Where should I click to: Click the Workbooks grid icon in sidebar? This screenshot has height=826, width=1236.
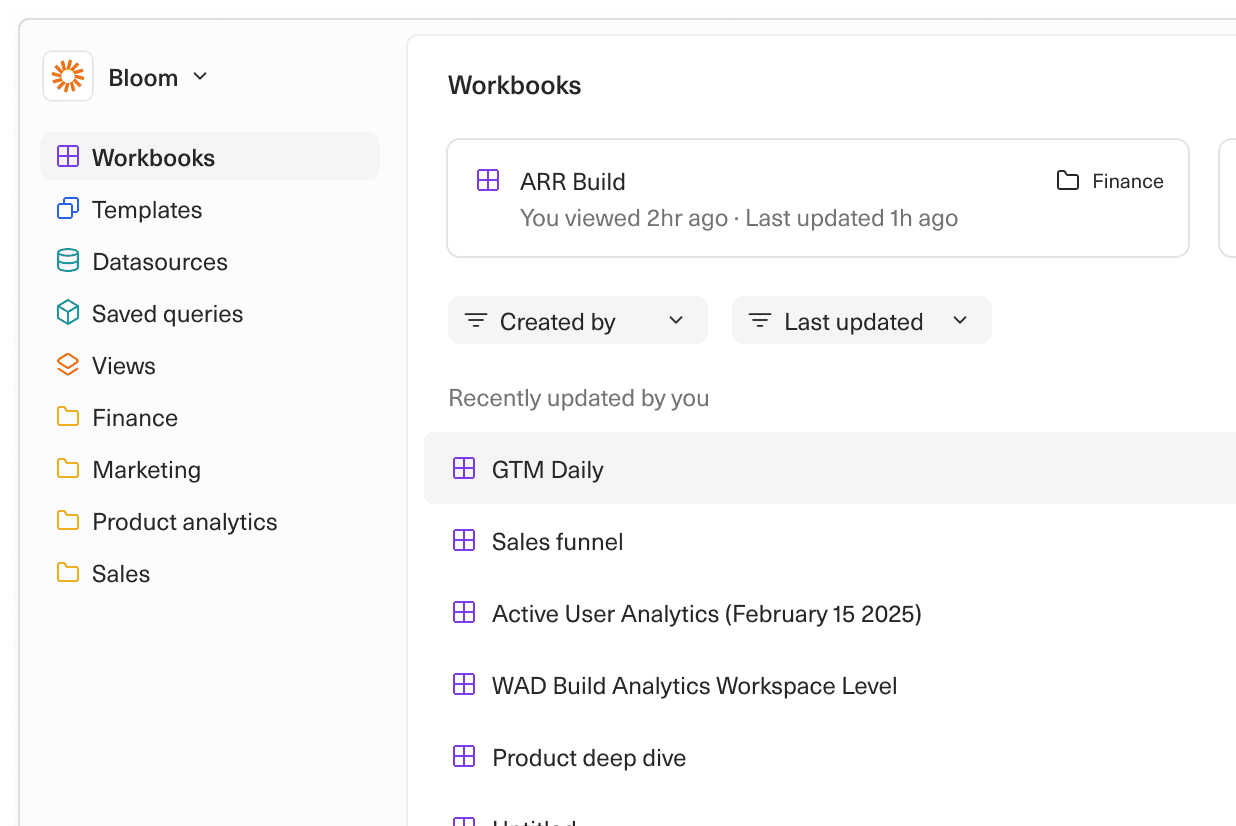pos(68,156)
